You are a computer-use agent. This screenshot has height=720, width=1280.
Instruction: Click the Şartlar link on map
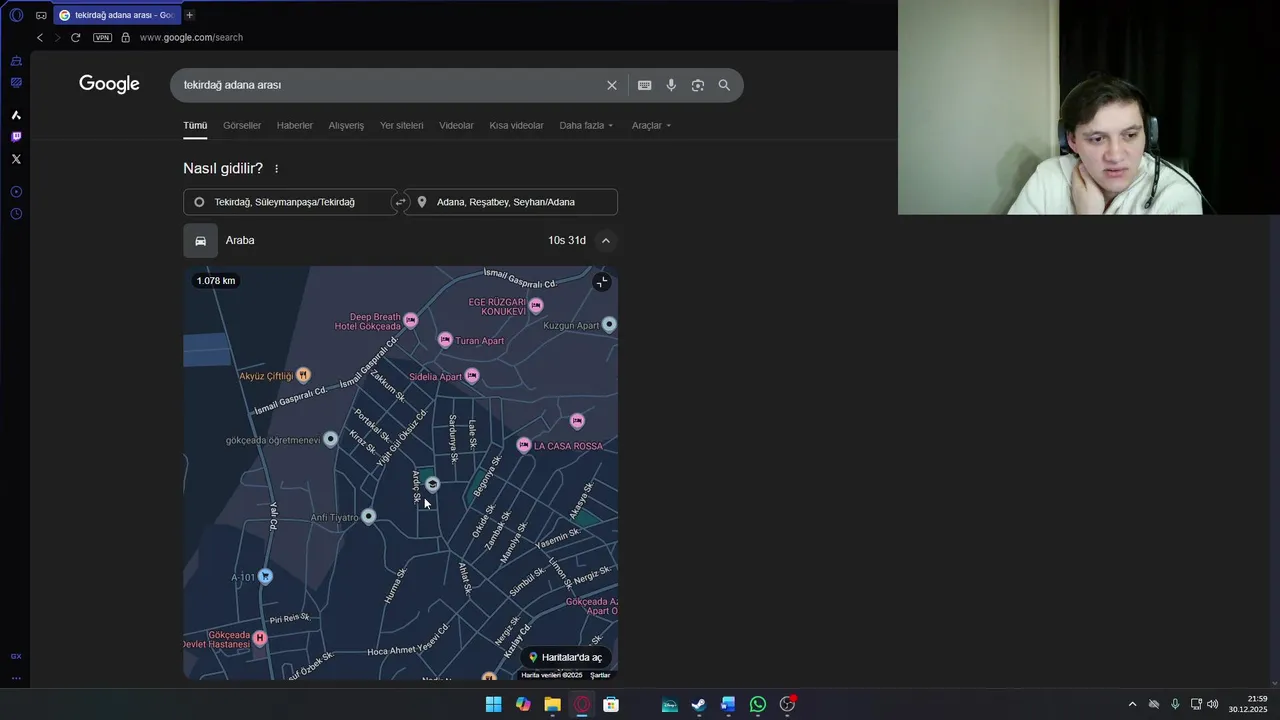coord(600,675)
